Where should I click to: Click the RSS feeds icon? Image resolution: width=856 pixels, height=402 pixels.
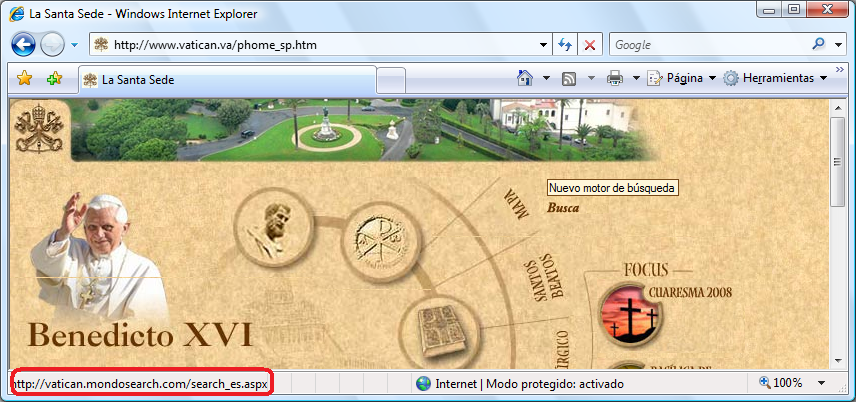(x=569, y=79)
